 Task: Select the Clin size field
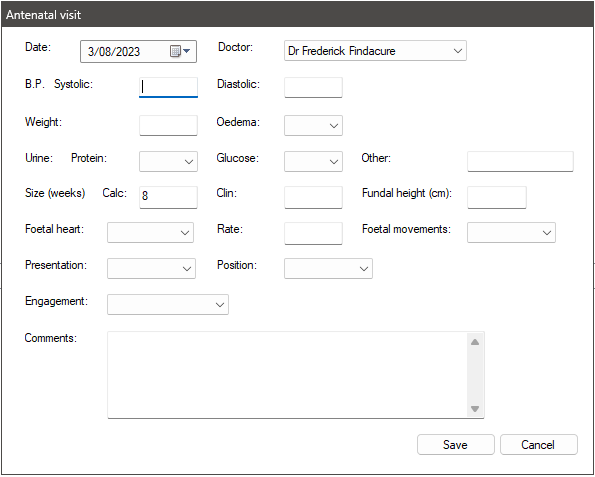click(x=313, y=197)
